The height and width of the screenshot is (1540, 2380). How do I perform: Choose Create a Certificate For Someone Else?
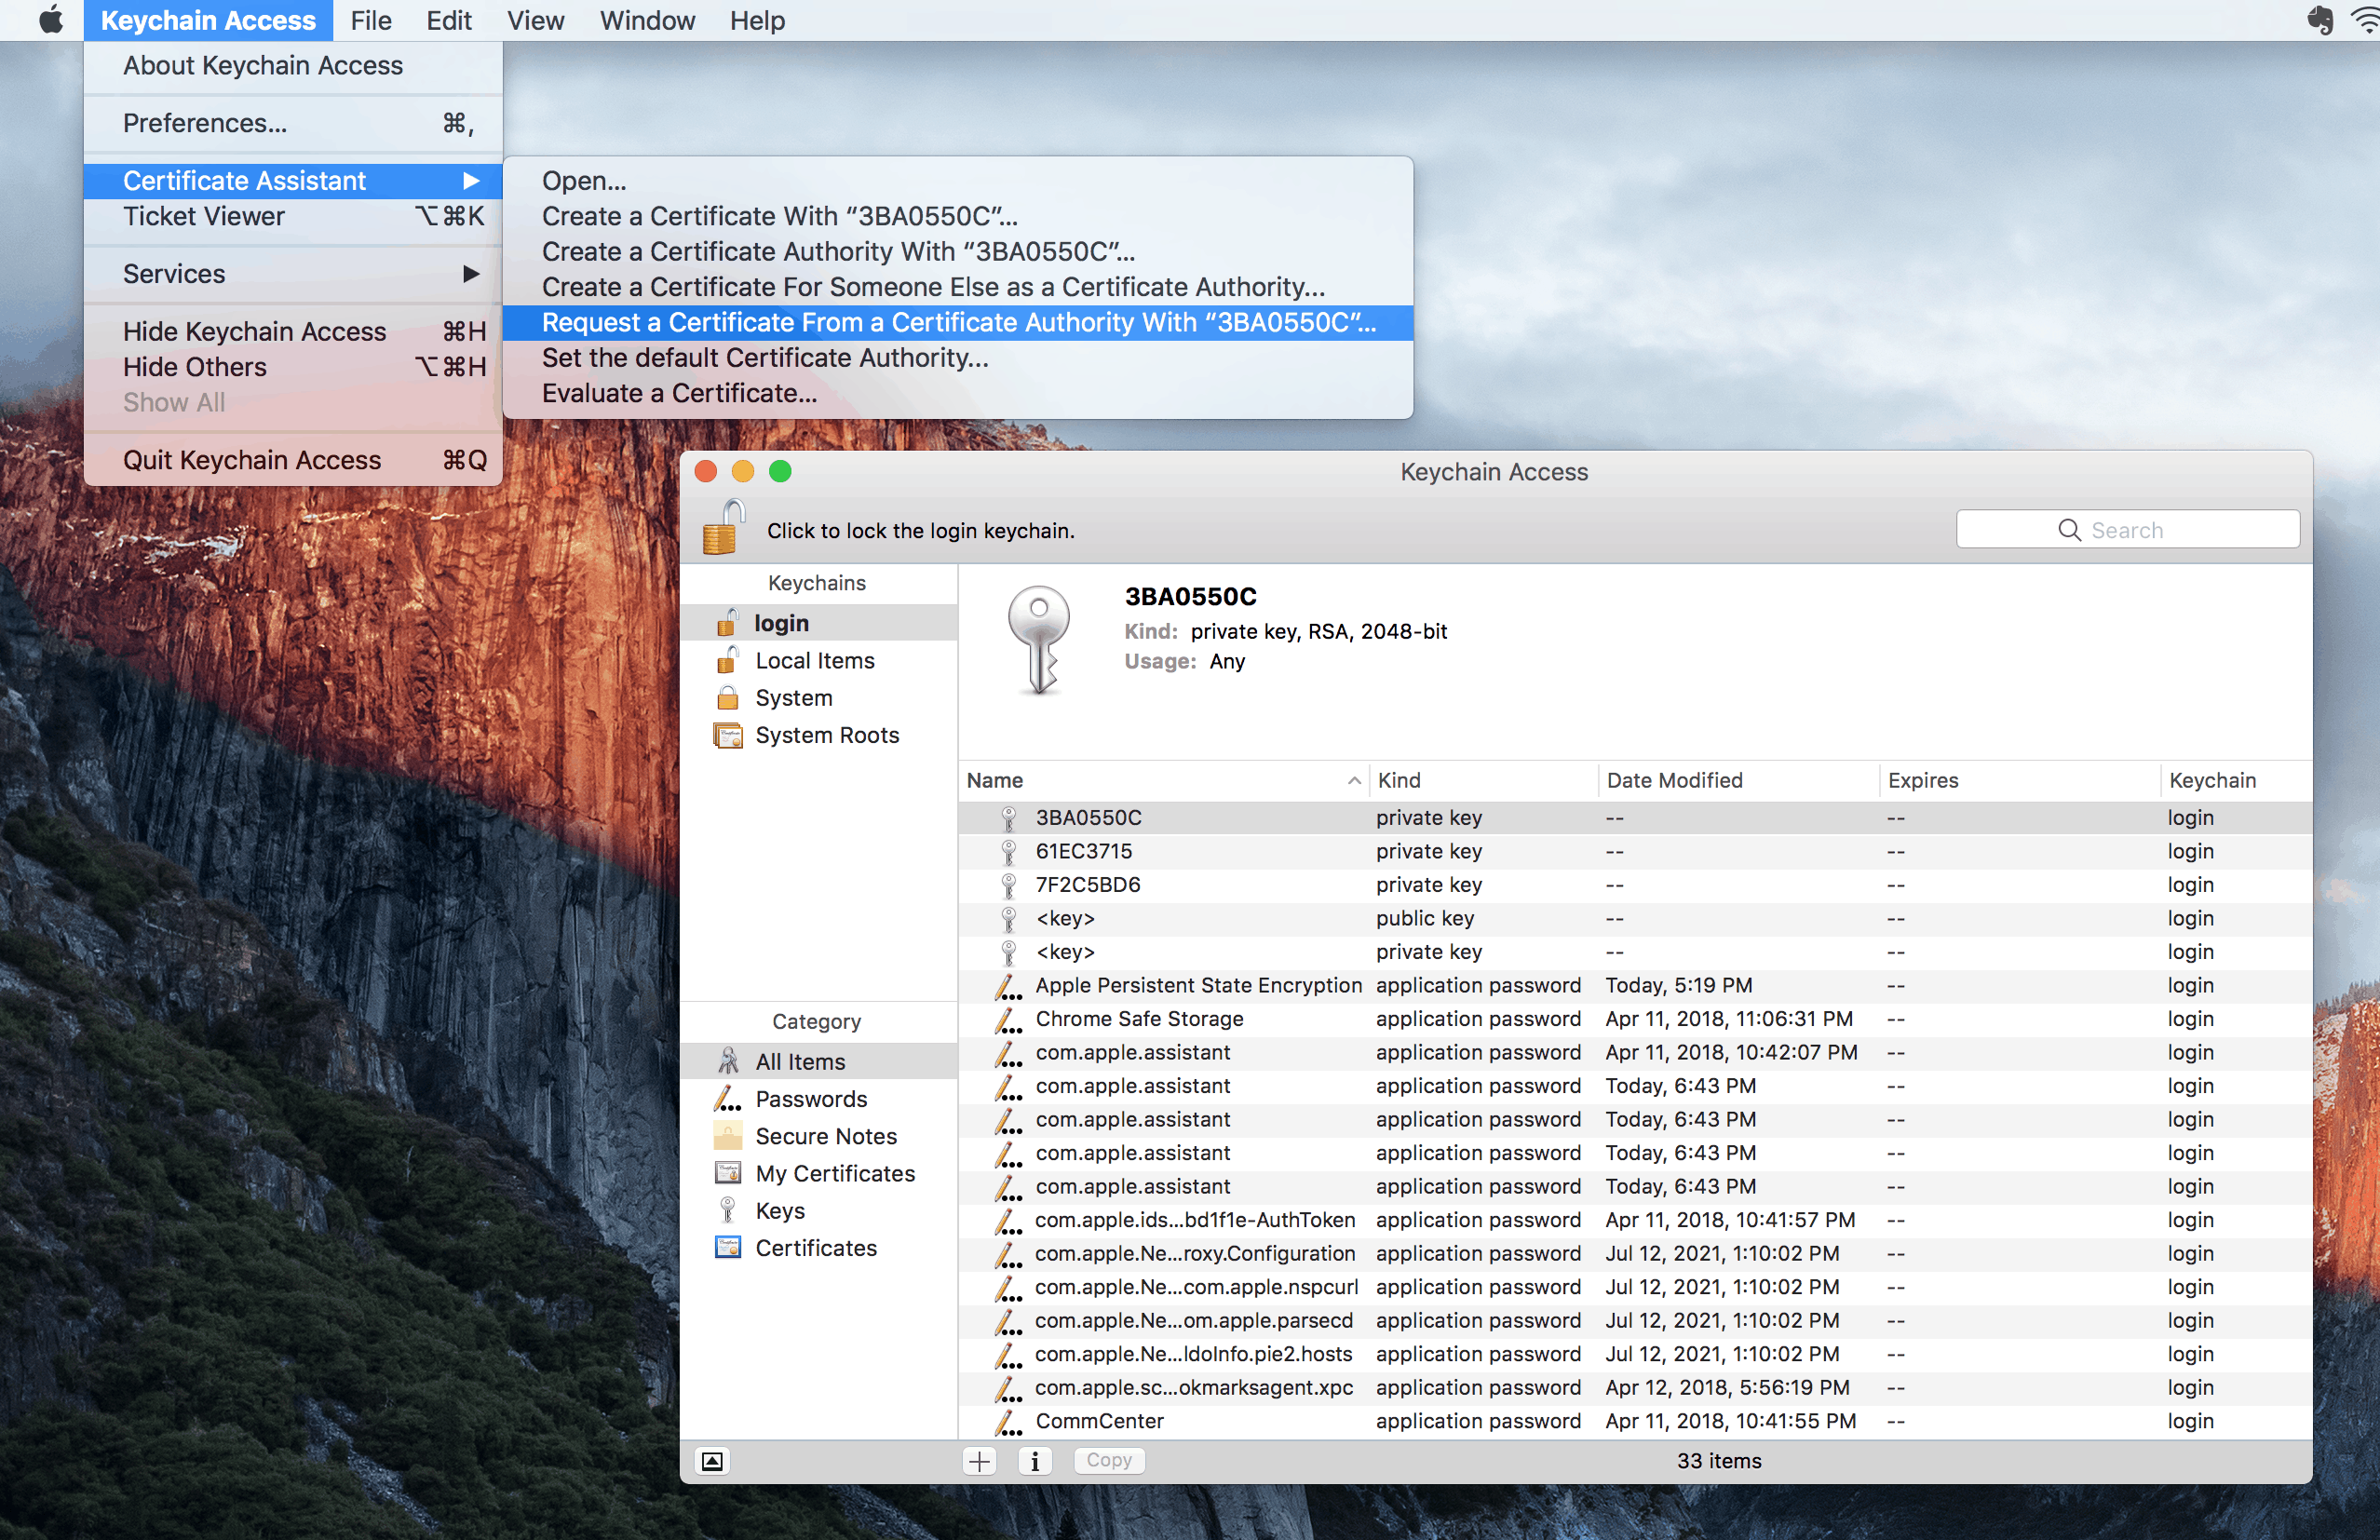pos(958,287)
